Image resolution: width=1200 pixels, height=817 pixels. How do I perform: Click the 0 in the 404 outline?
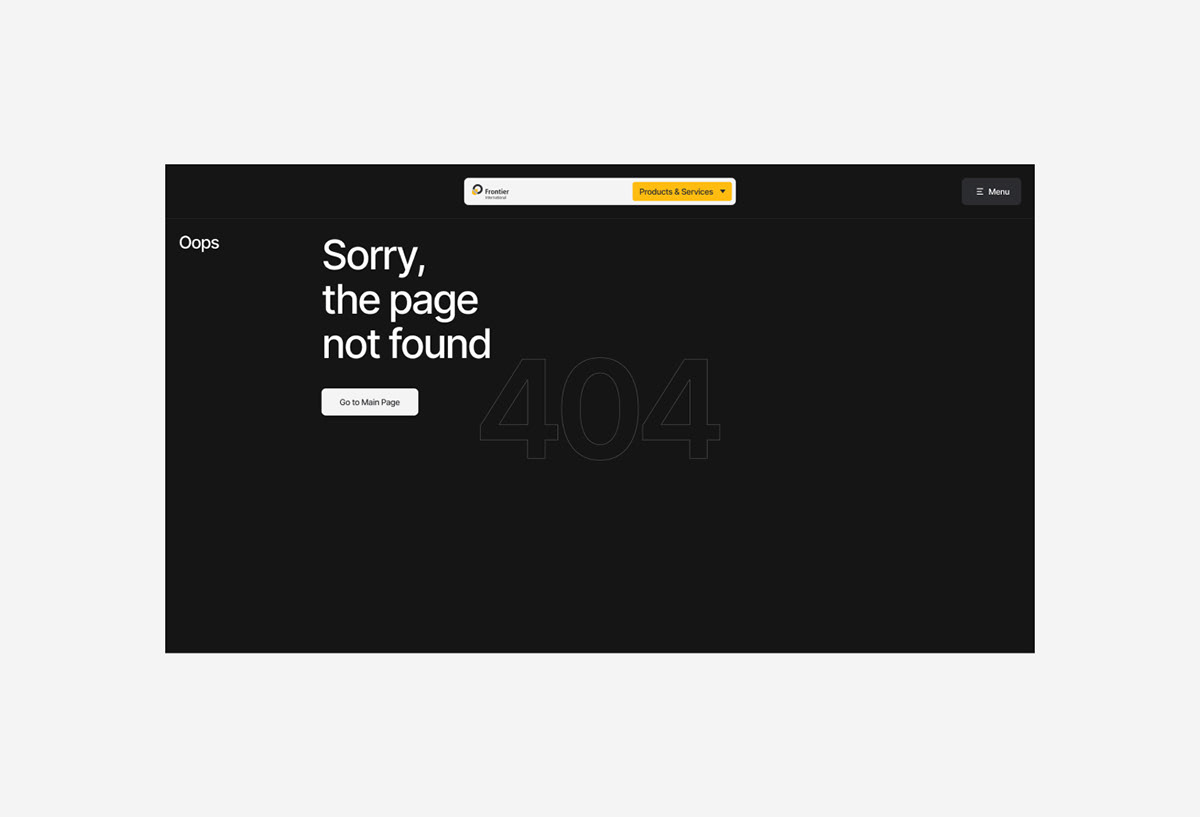point(600,409)
